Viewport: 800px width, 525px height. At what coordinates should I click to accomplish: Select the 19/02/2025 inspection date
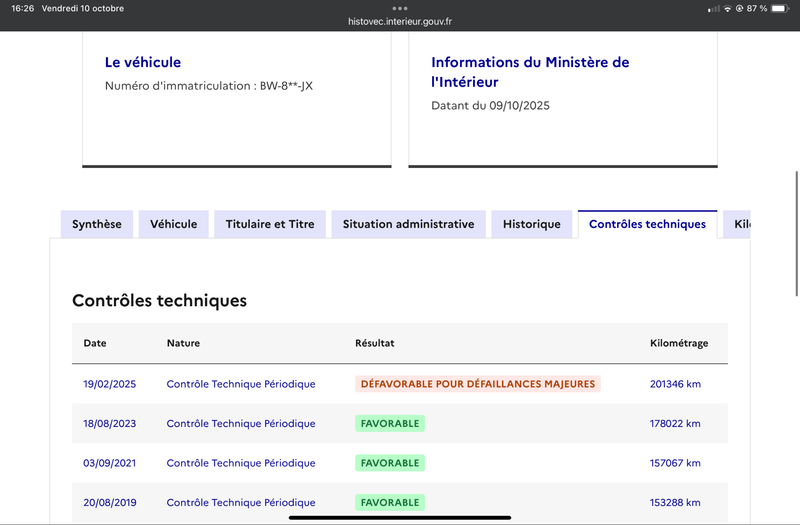coord(109,384)
